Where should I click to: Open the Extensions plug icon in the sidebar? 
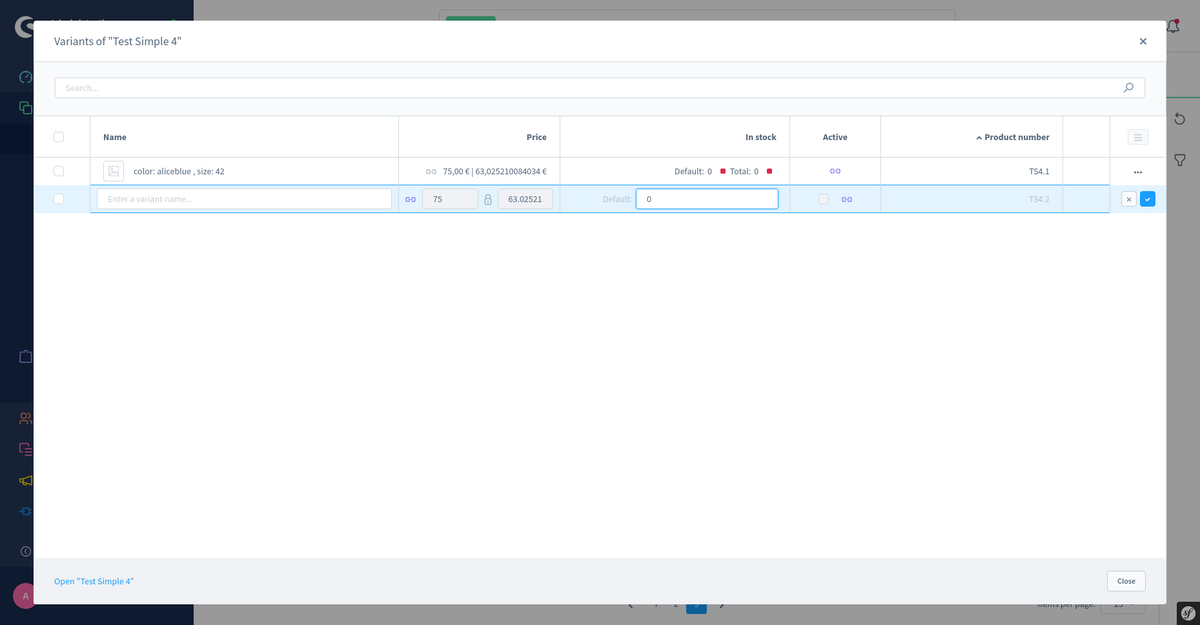tap(25, 511)
